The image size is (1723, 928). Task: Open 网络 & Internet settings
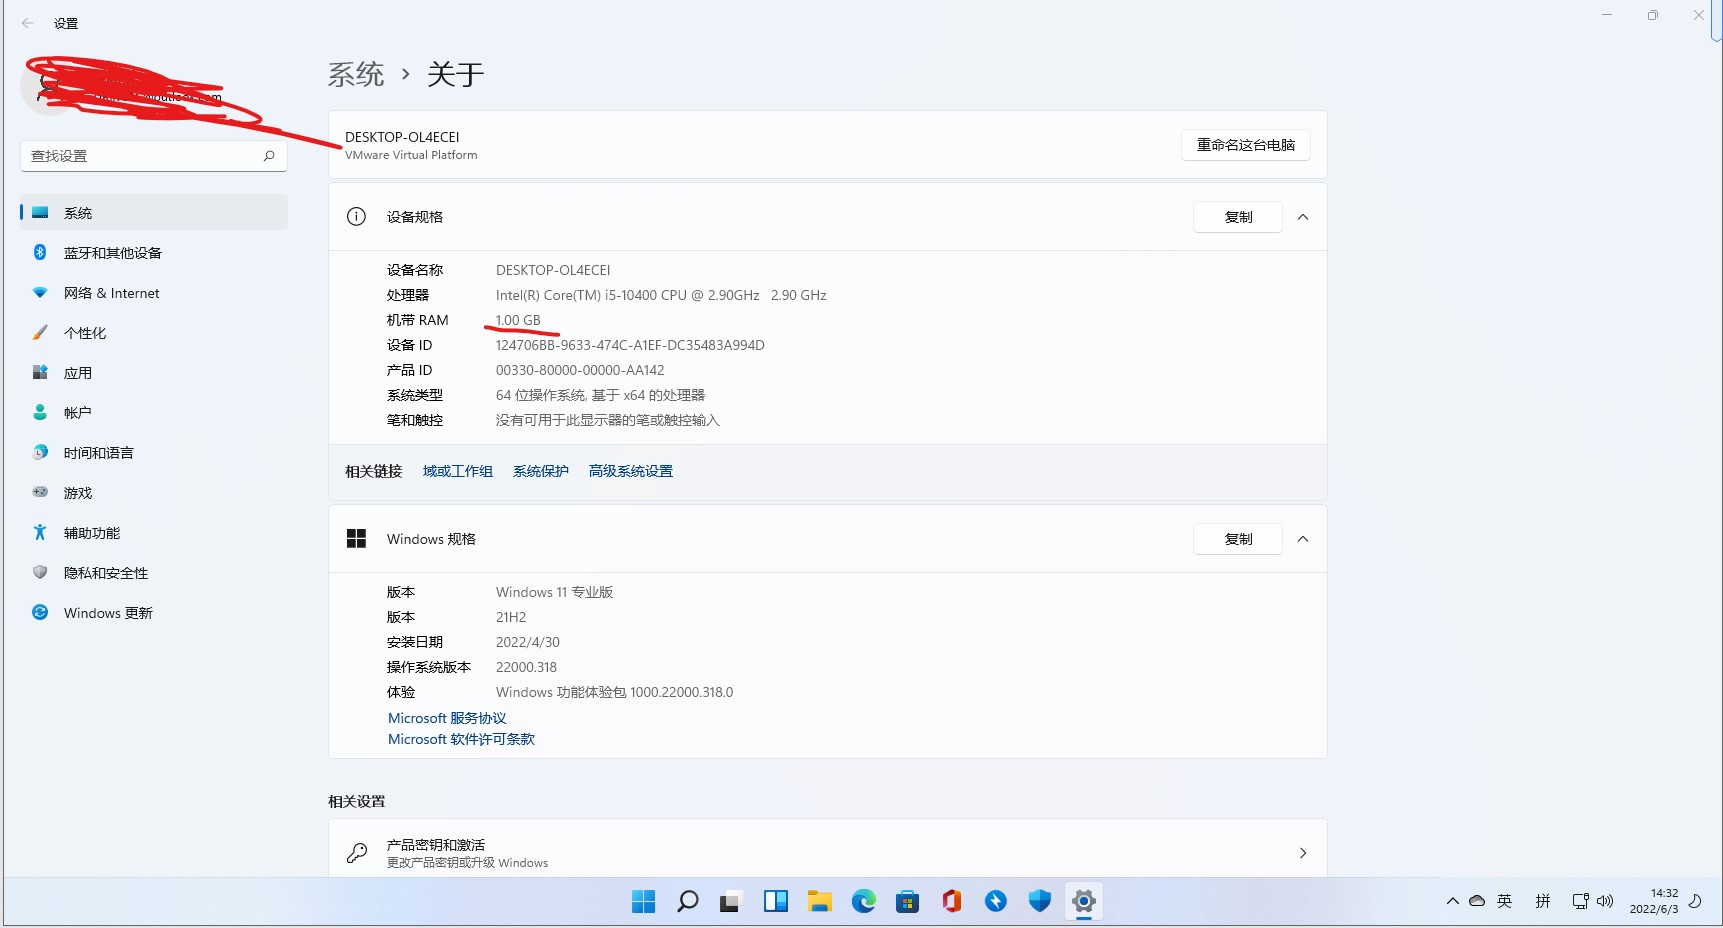(154, 293)
